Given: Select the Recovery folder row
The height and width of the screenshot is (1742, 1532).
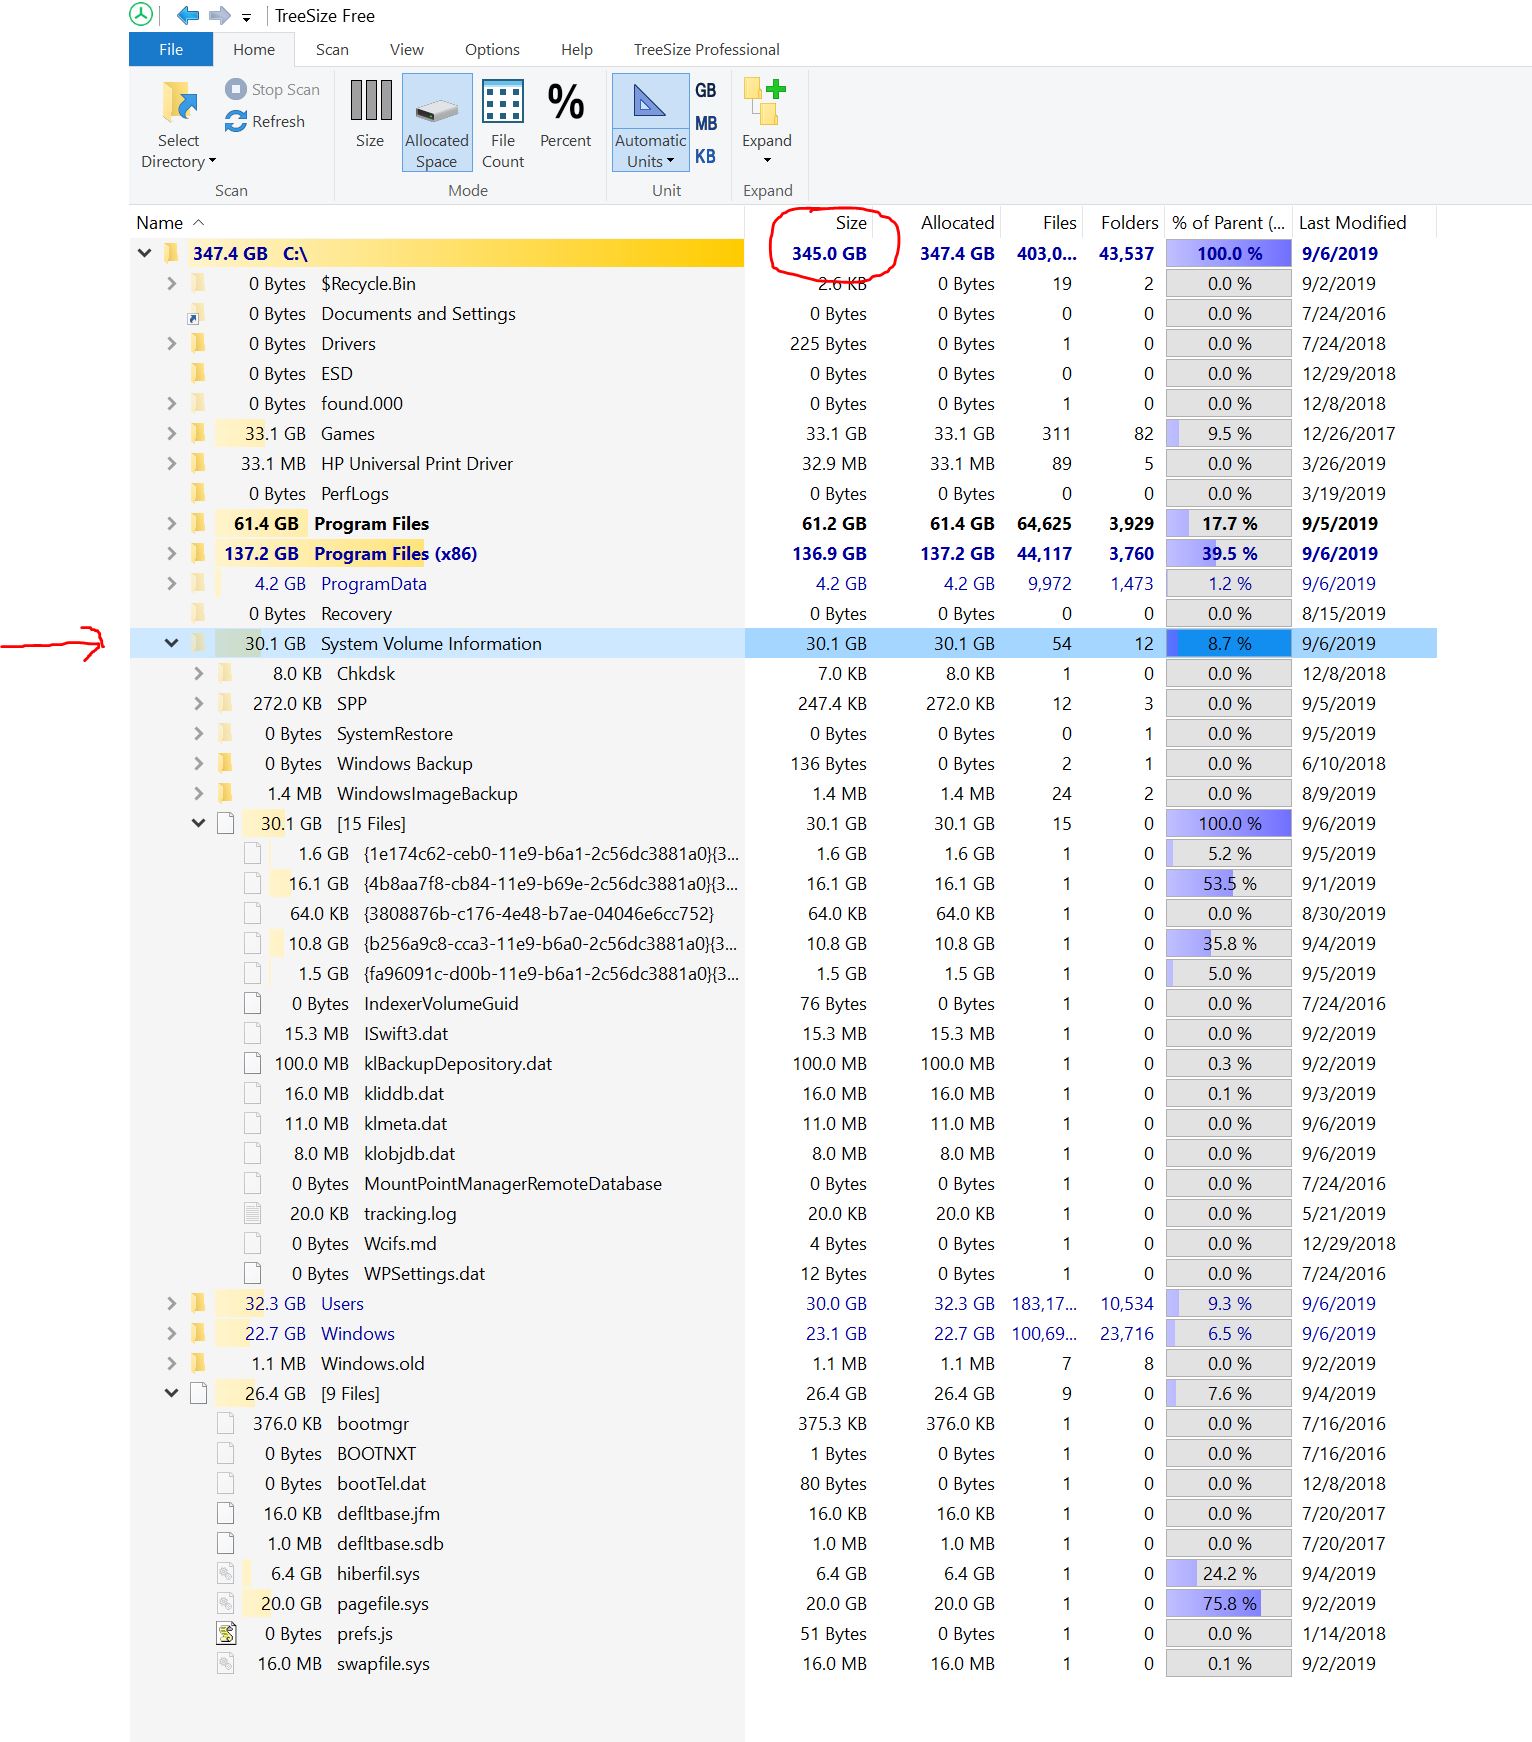Looking at the screenshot, I should point(783,613).
